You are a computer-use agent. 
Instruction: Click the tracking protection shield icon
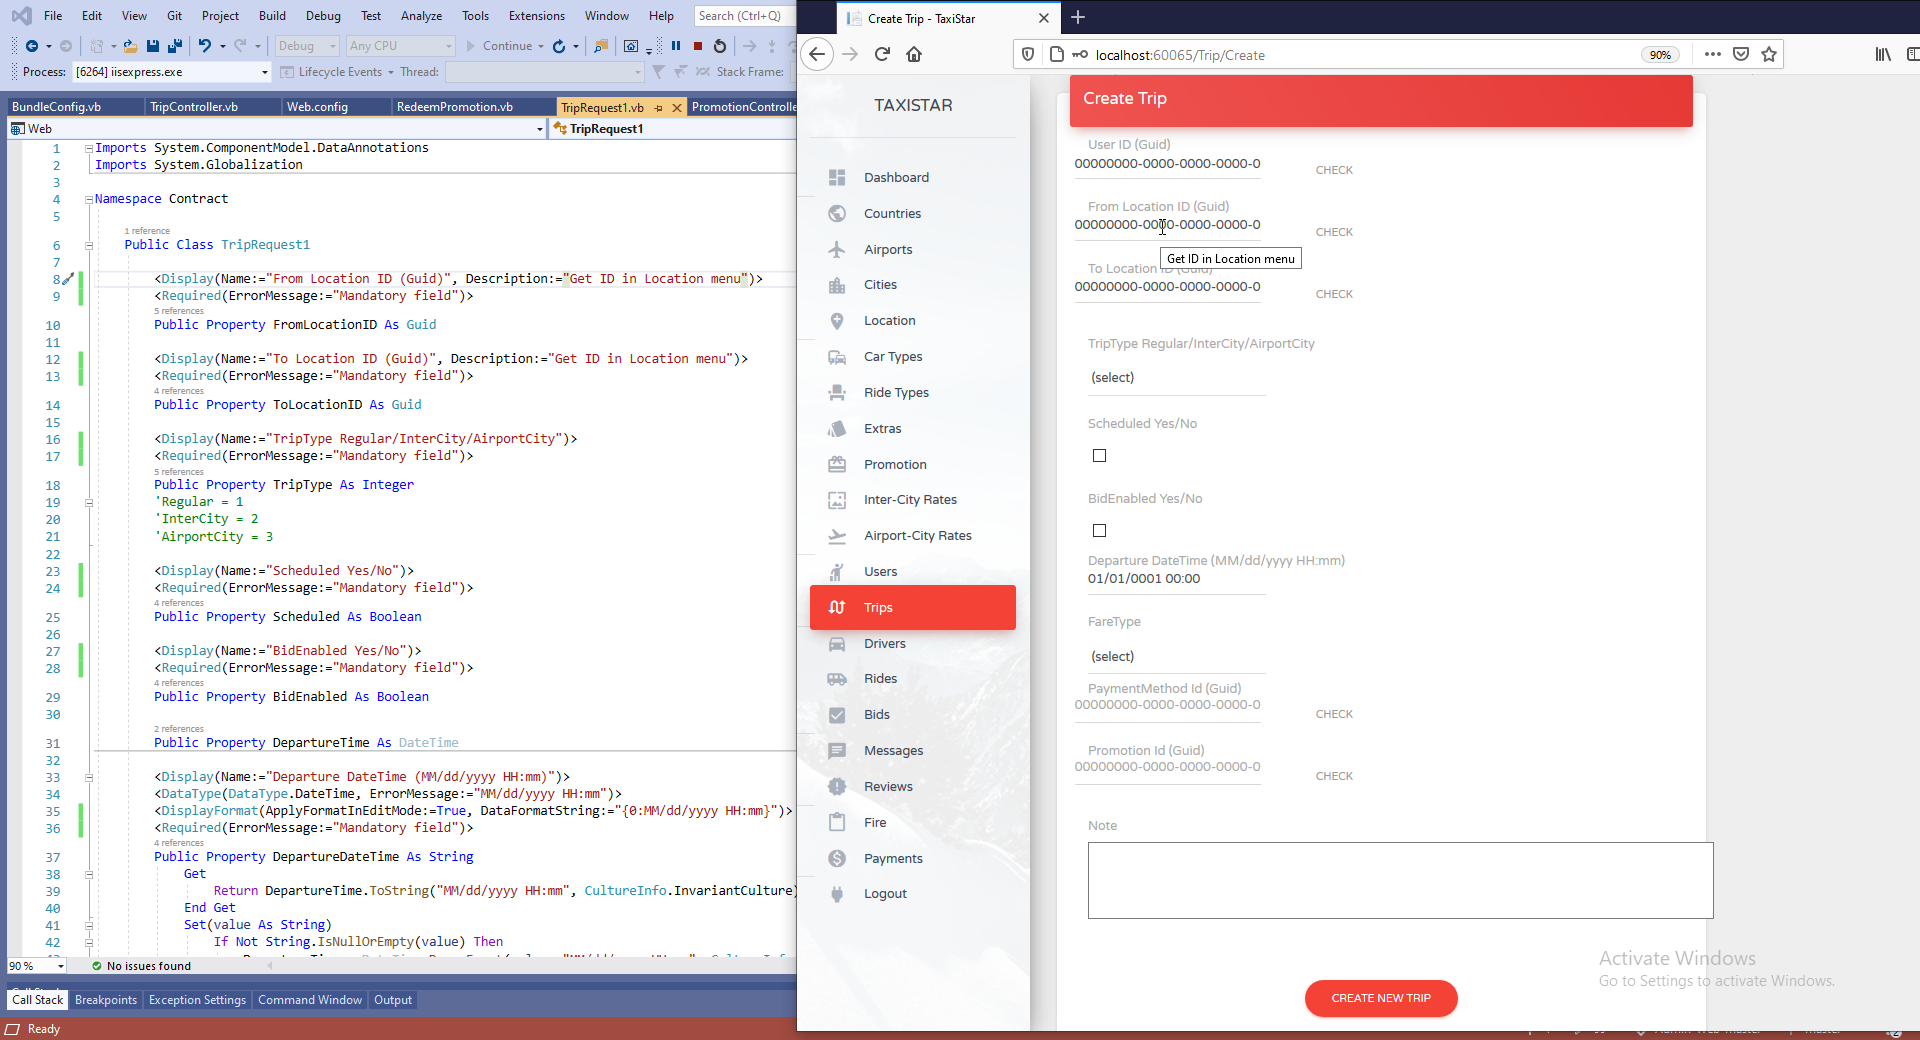point(1028,55)
